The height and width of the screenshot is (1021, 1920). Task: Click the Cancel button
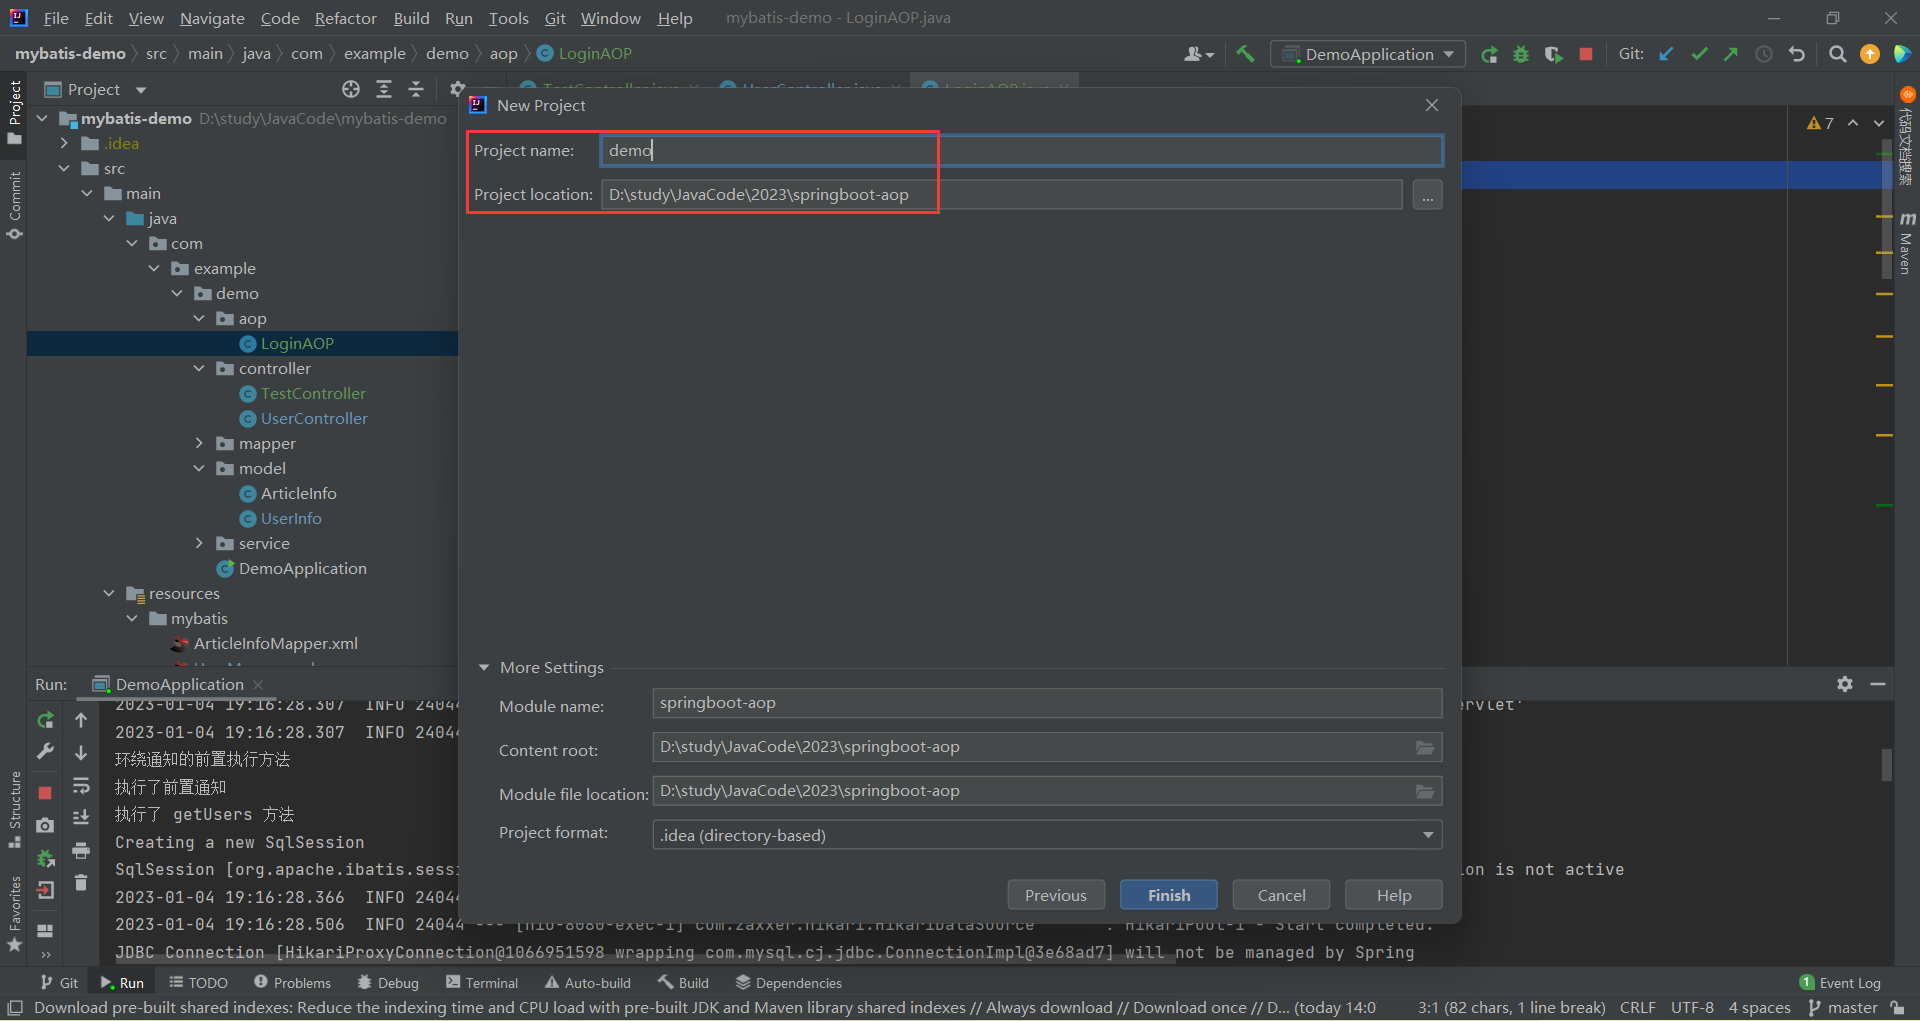1281,895
